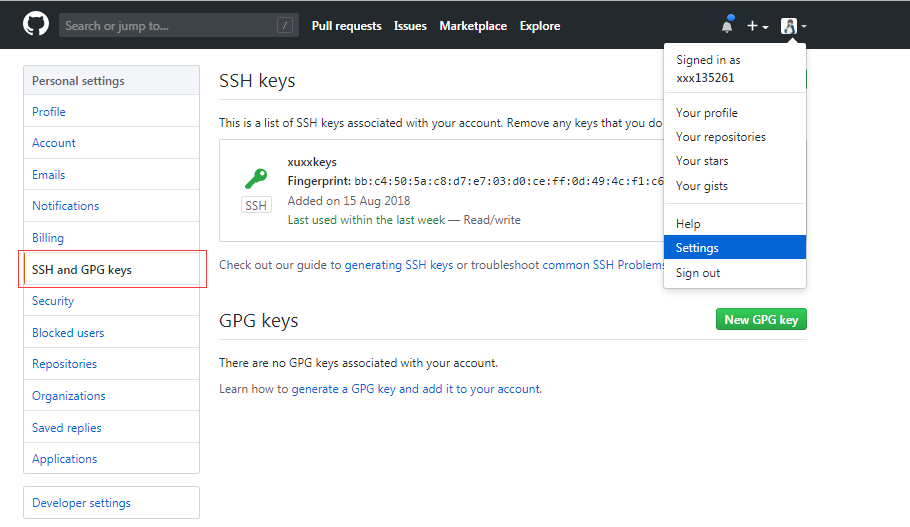Open the generating SSH keys guide link
Image resolution: width=910 pixels, height=527 pixels.
(399, 265)
